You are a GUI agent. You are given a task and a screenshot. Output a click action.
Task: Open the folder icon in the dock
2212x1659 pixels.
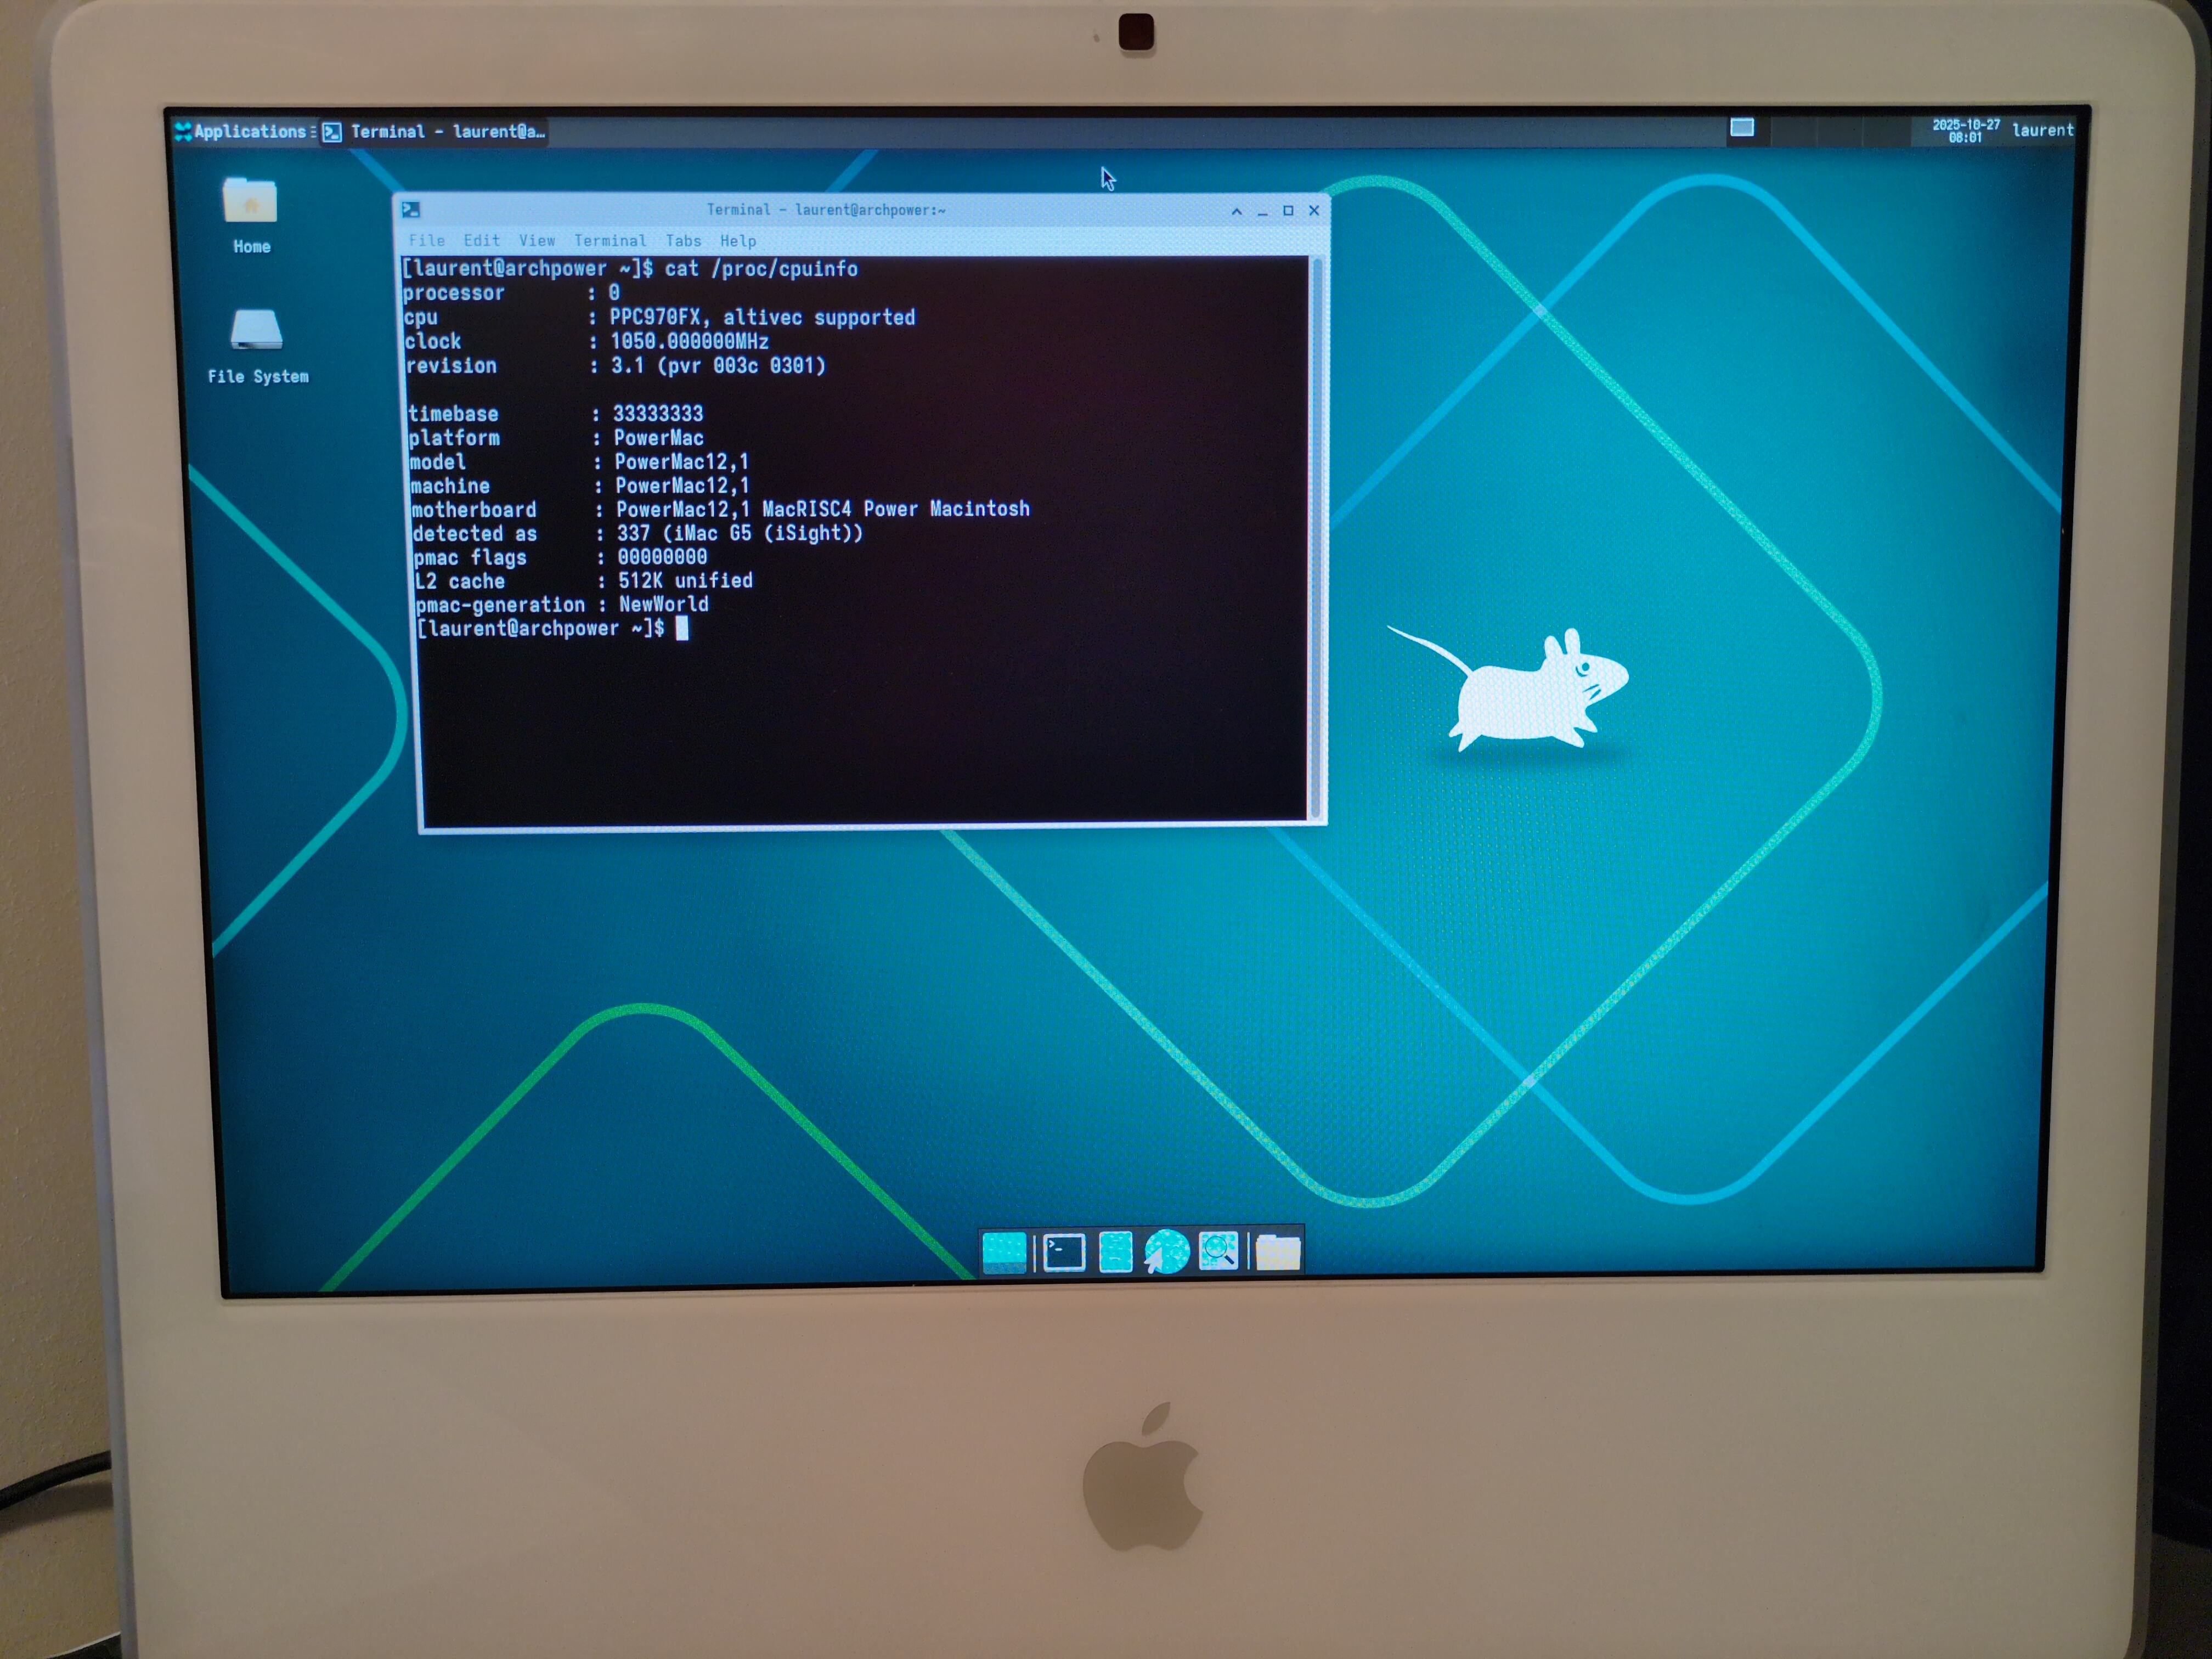click(1277, 1251)
